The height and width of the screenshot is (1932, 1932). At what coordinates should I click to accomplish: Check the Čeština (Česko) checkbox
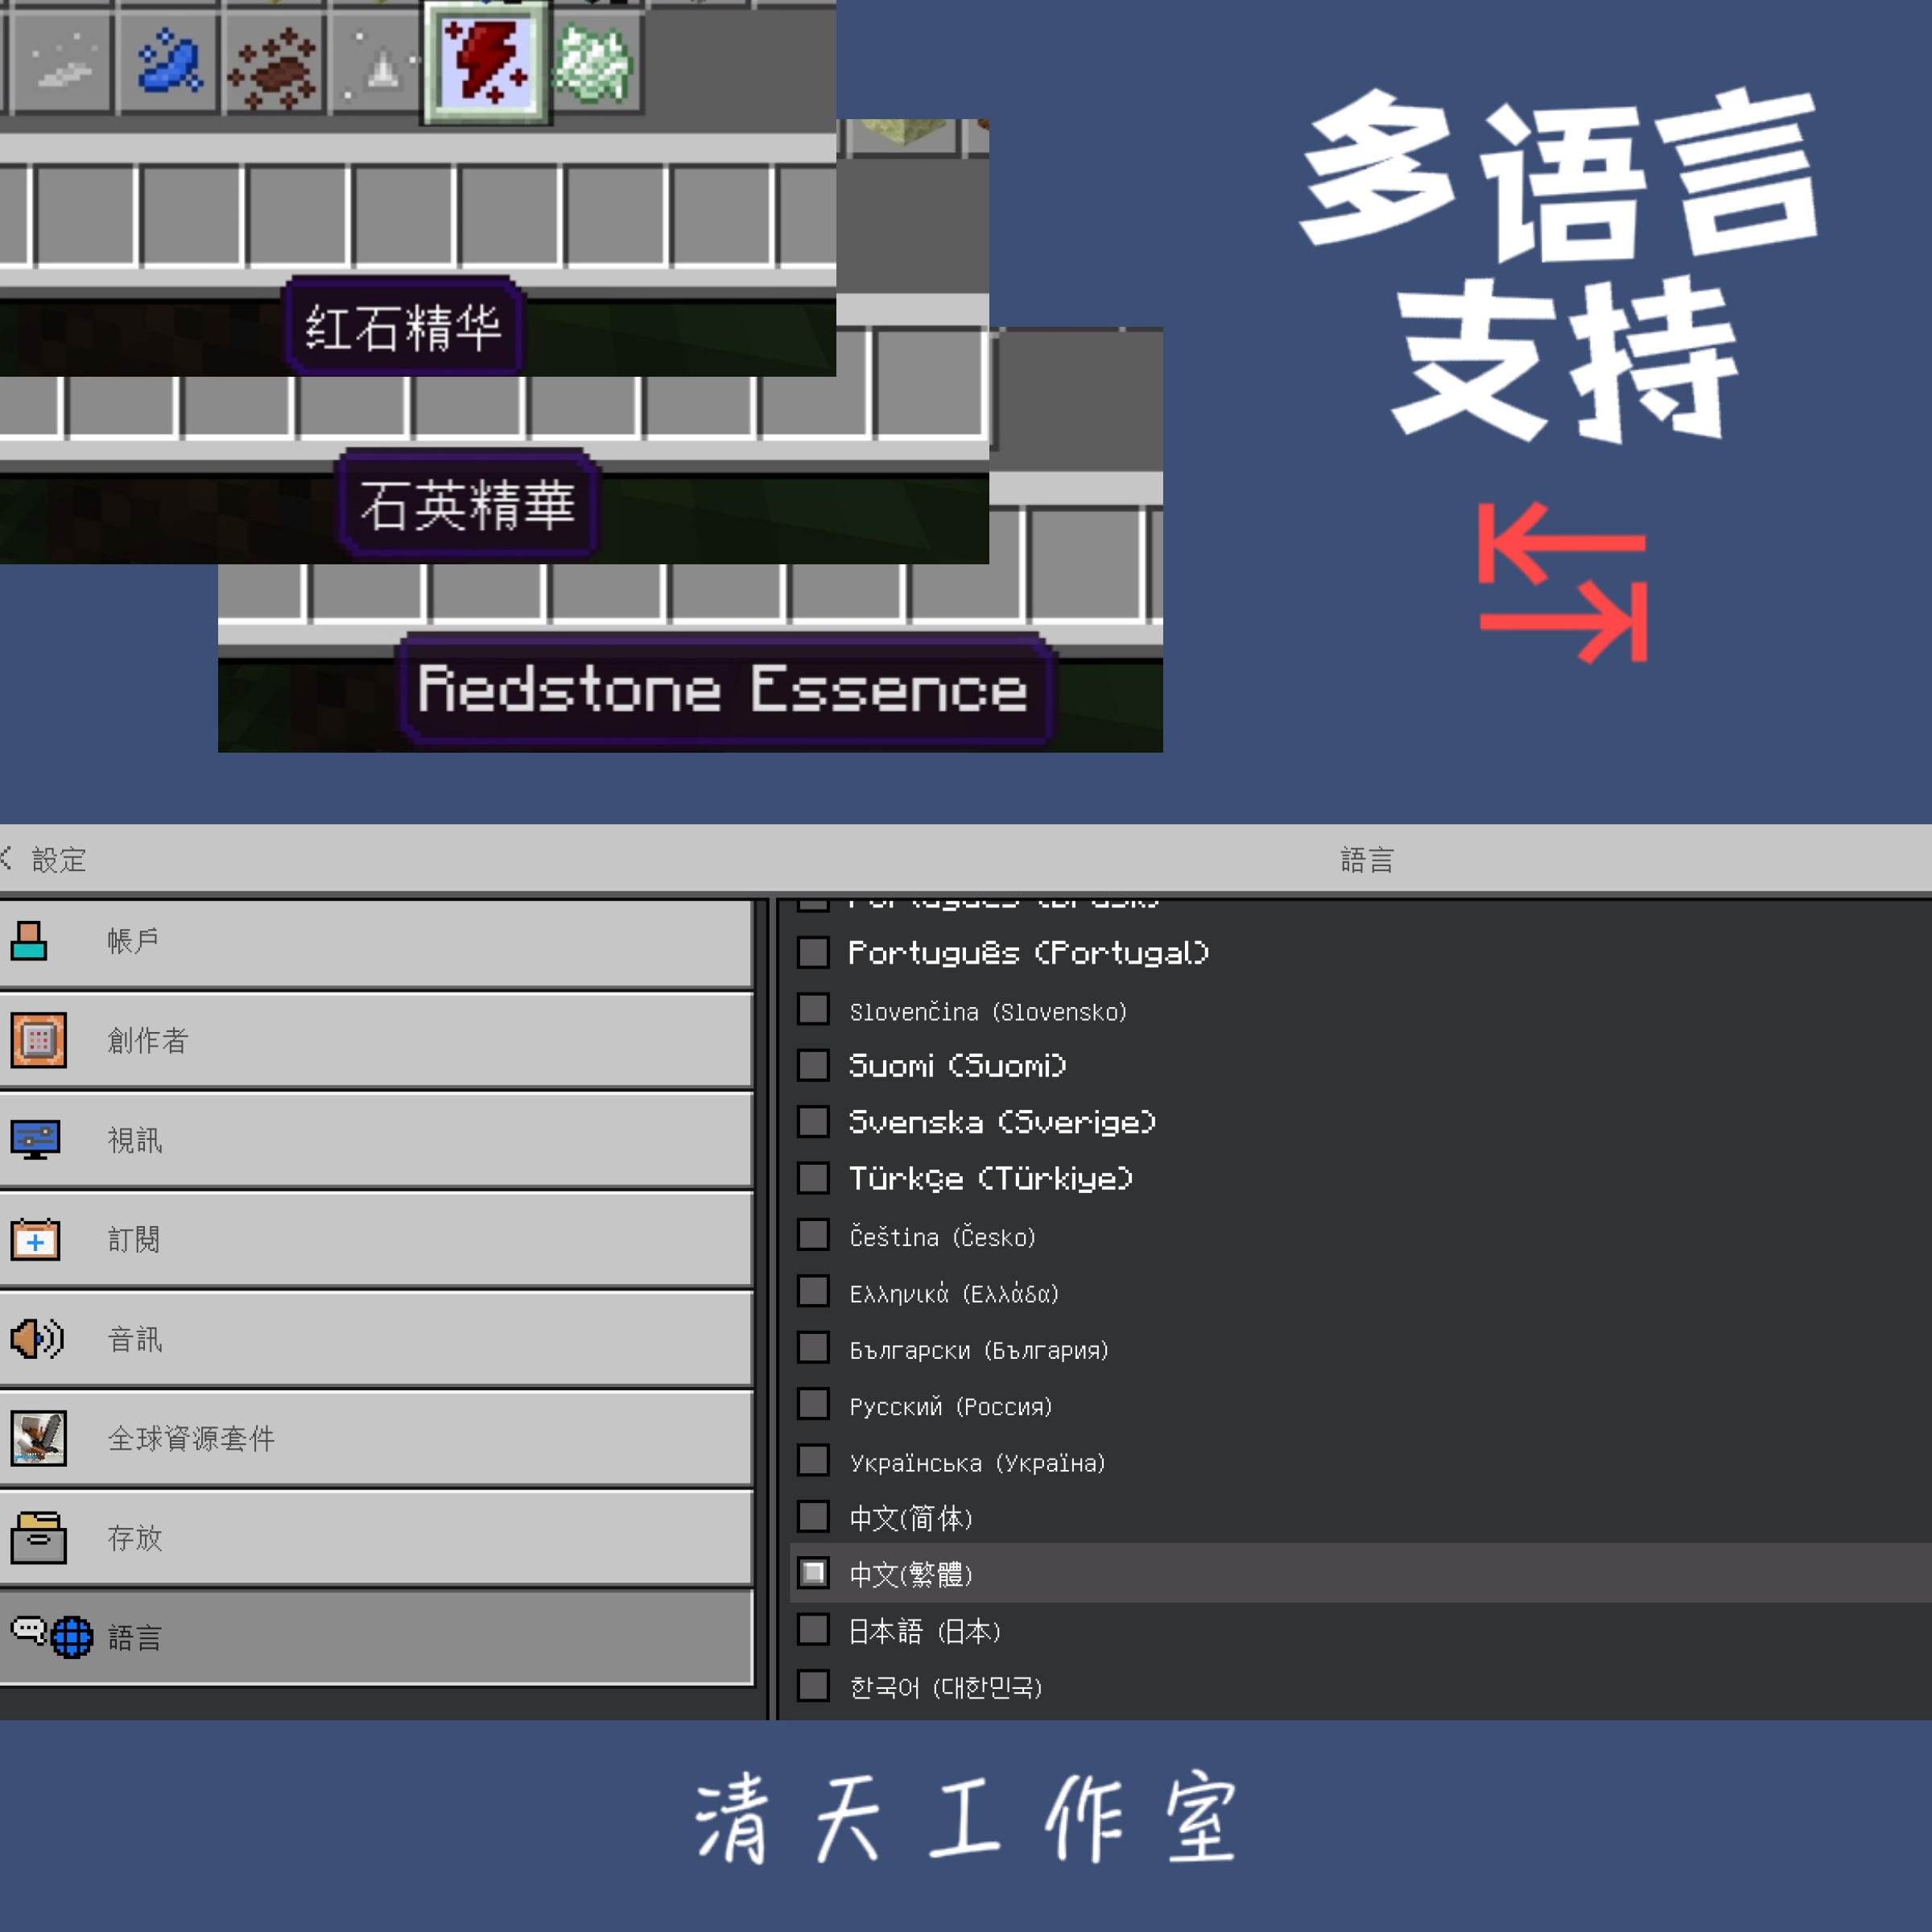click(813, 1235)
